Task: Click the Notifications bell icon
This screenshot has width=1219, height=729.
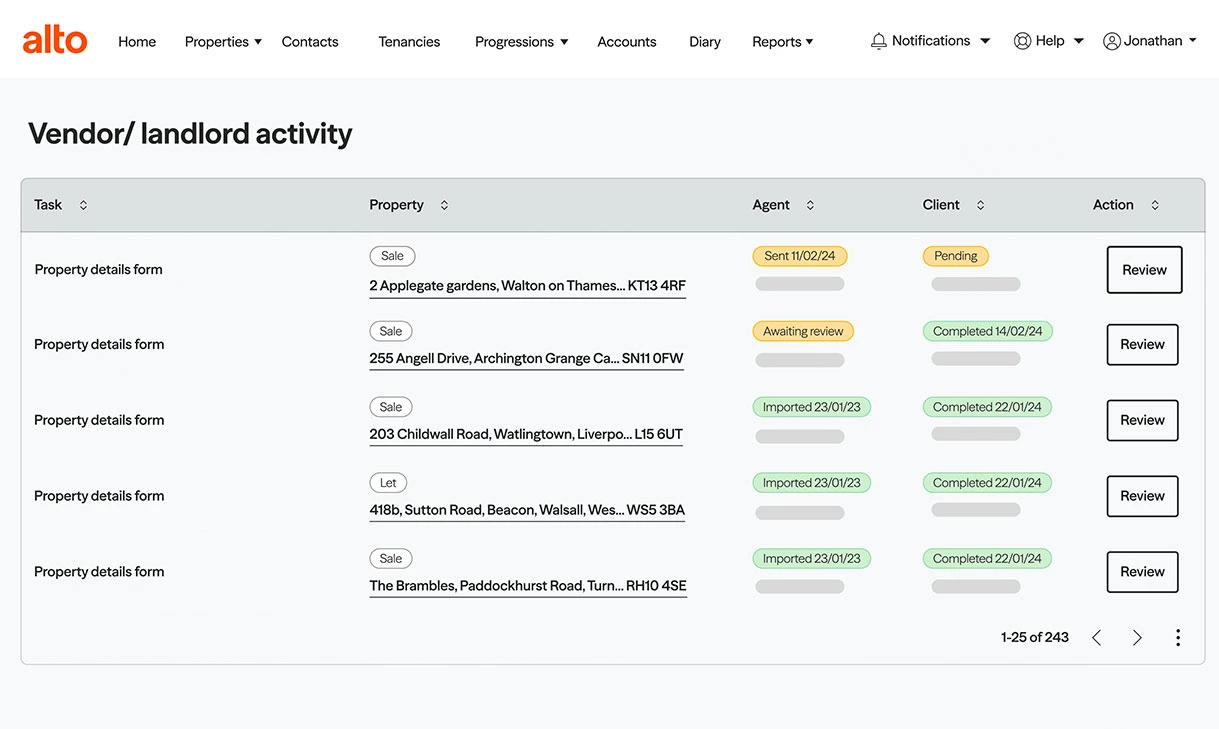Action: (x=879, y=41)
